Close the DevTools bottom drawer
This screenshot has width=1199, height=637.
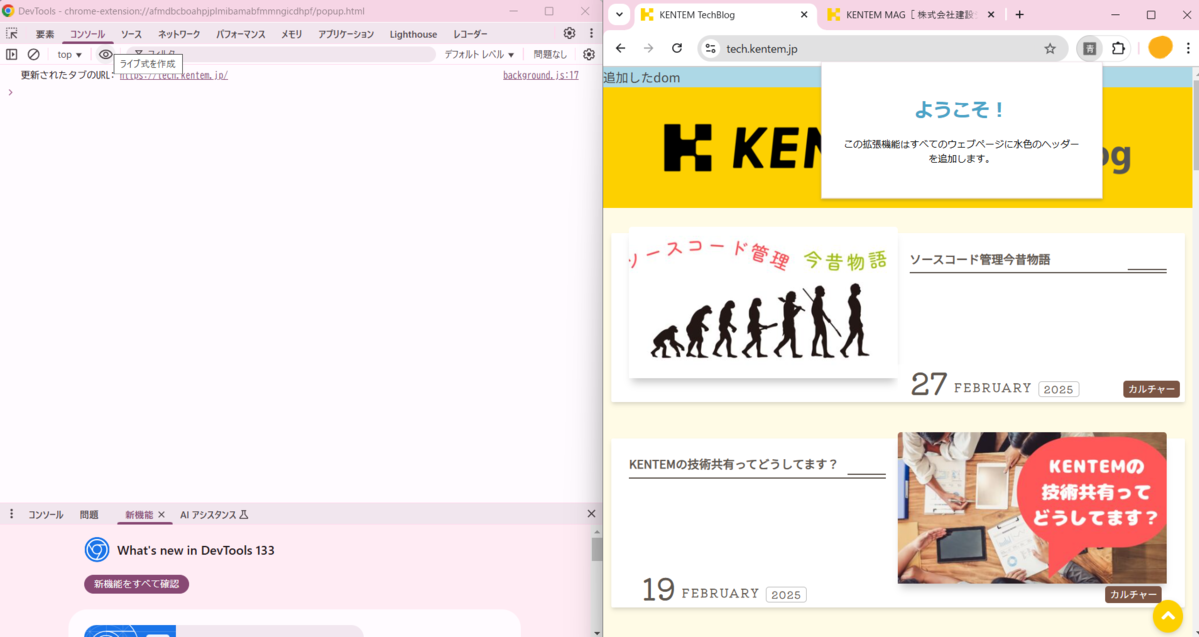point(590,515)
